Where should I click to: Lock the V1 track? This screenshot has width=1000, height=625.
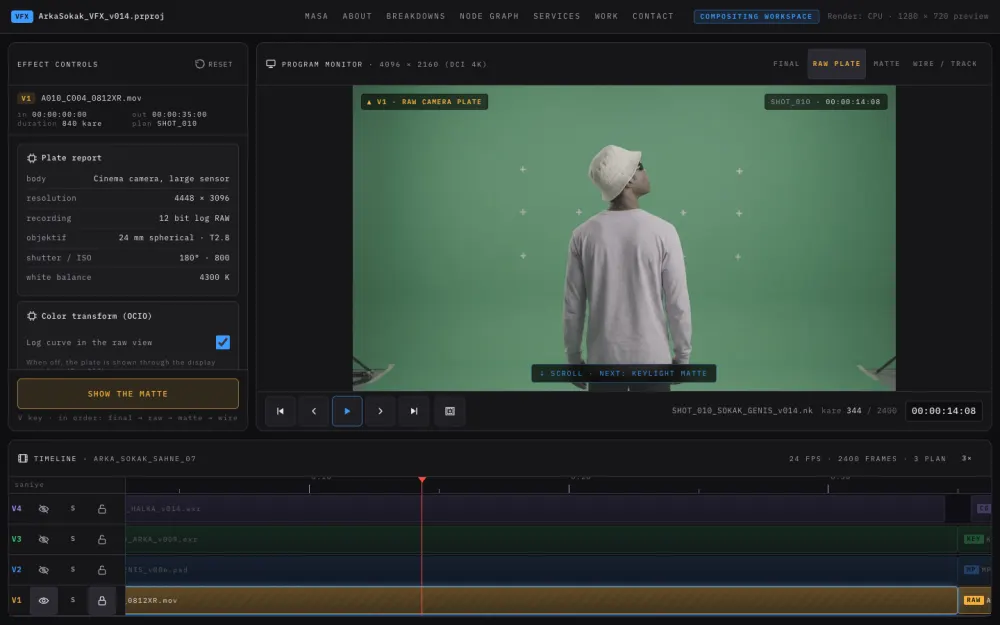tap(102, 601)
